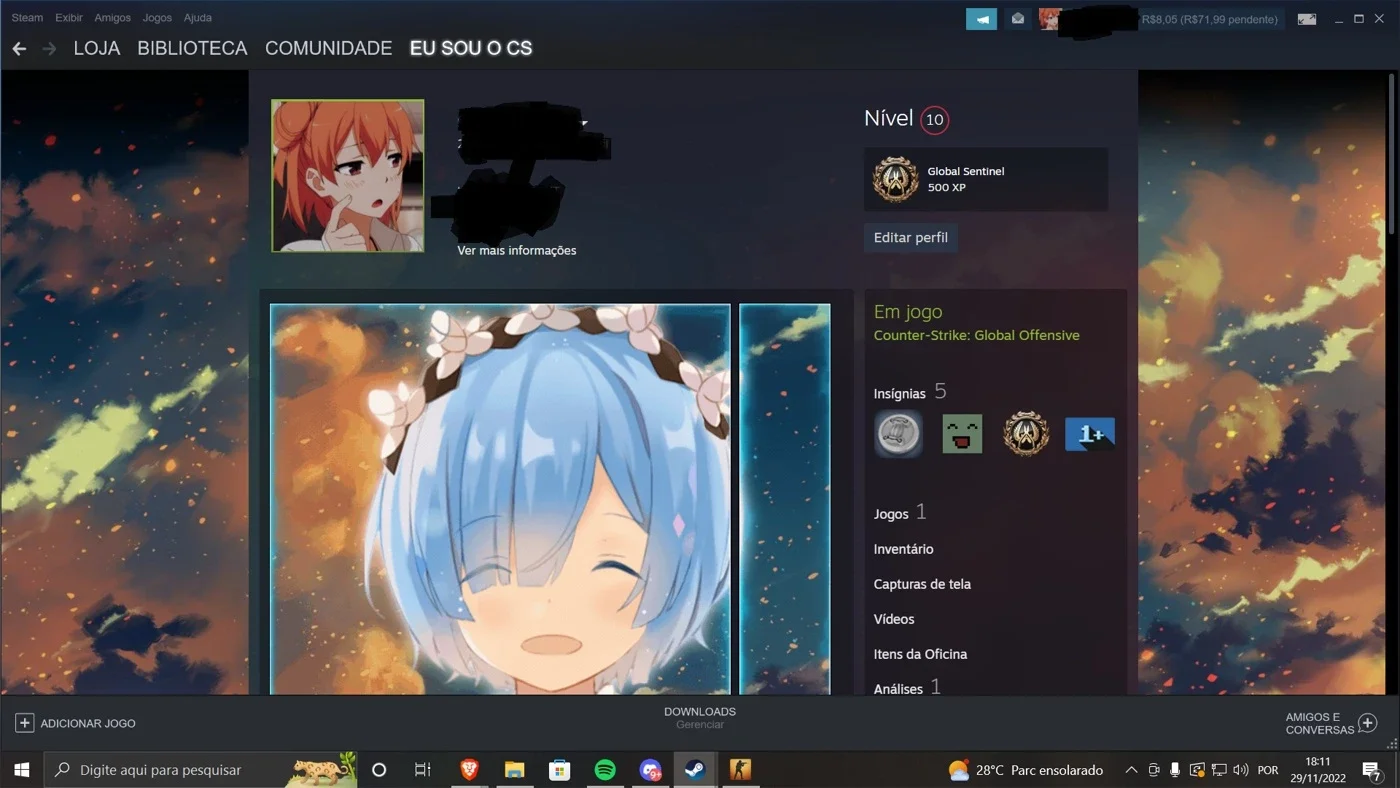The image size is (1400, 788).
Task: Go to the COMUNIDADE tab
Action: pyautogui.click(x=328, y=48)
